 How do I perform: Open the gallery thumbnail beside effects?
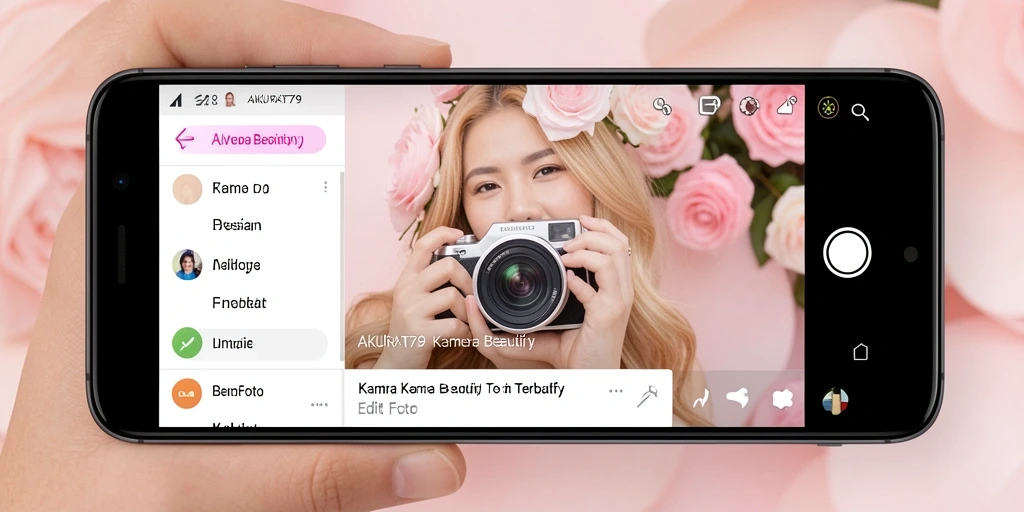click(x=835, y=400)
